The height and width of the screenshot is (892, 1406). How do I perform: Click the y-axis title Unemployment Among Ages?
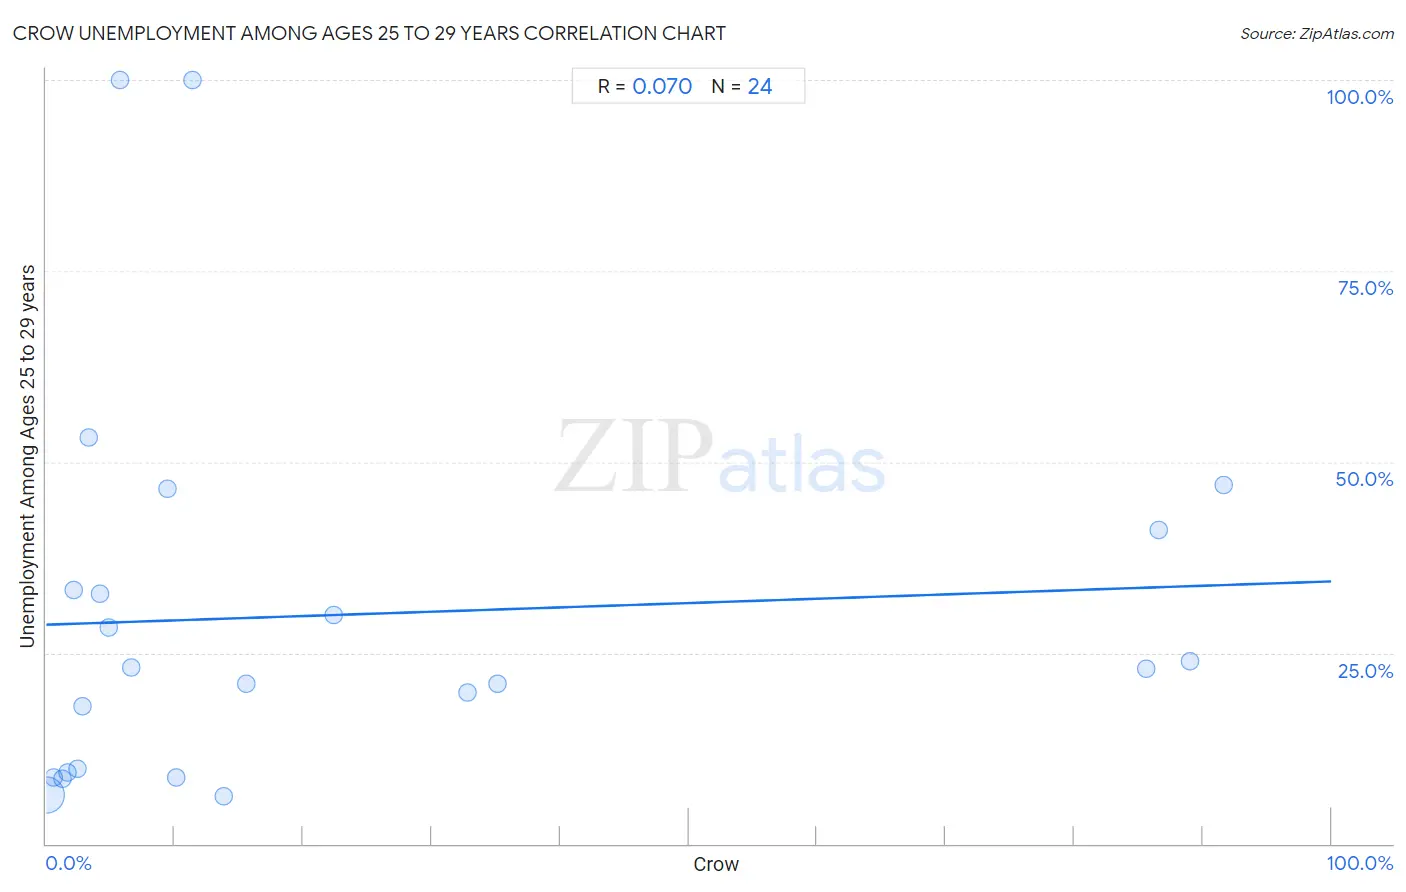pyautogui.click(x=28, y=456)
